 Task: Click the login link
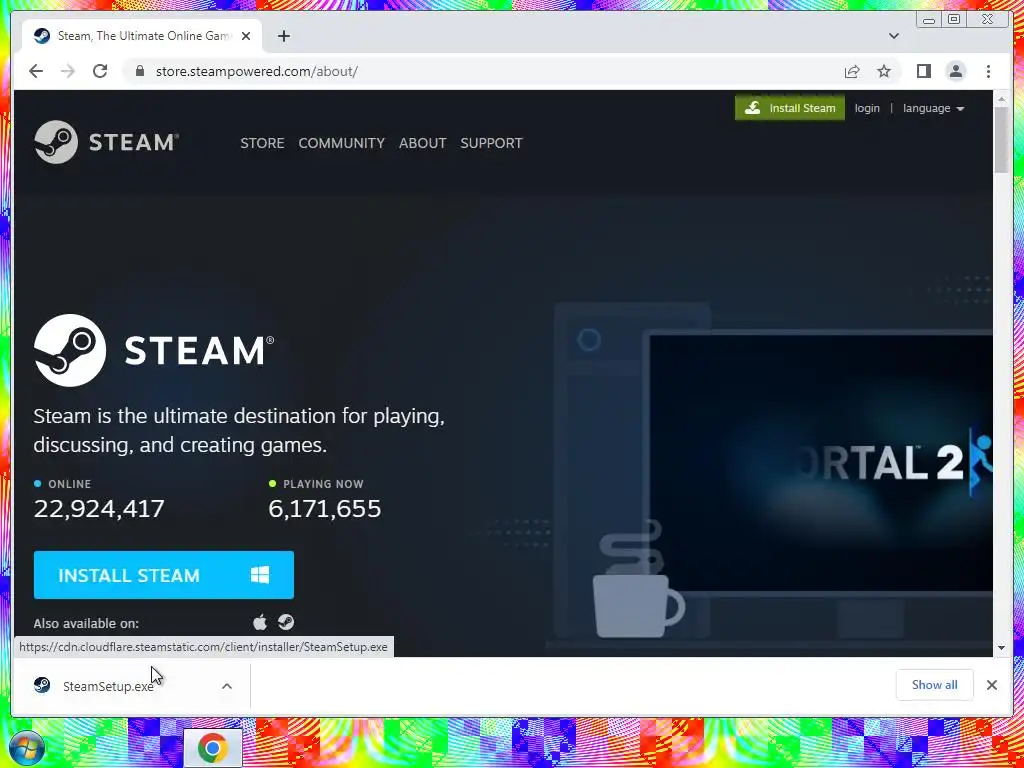pos(867,108)
